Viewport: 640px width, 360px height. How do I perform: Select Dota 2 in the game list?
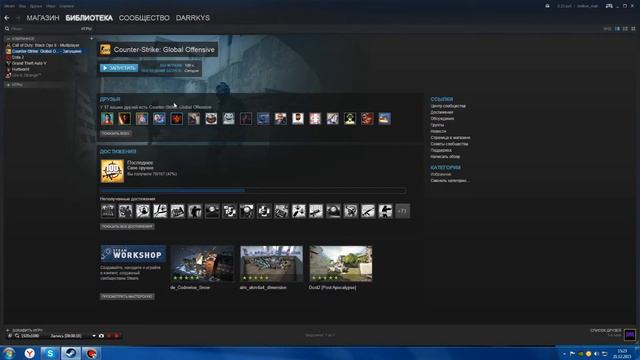[x=18, y=58]
